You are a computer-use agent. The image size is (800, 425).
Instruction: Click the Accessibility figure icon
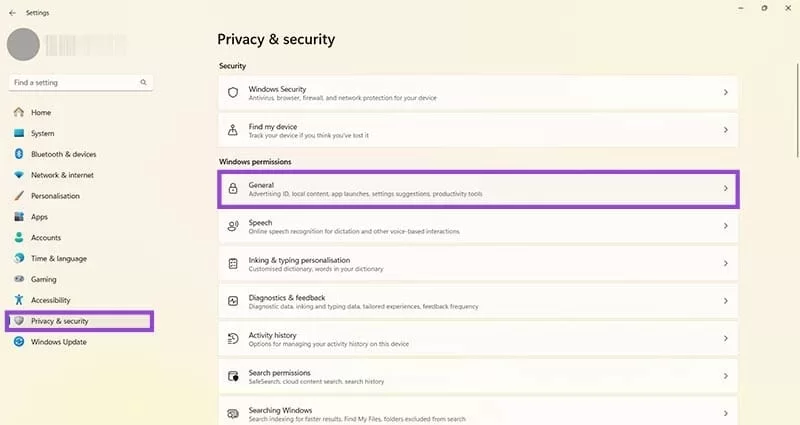click(x=18, y=300)
